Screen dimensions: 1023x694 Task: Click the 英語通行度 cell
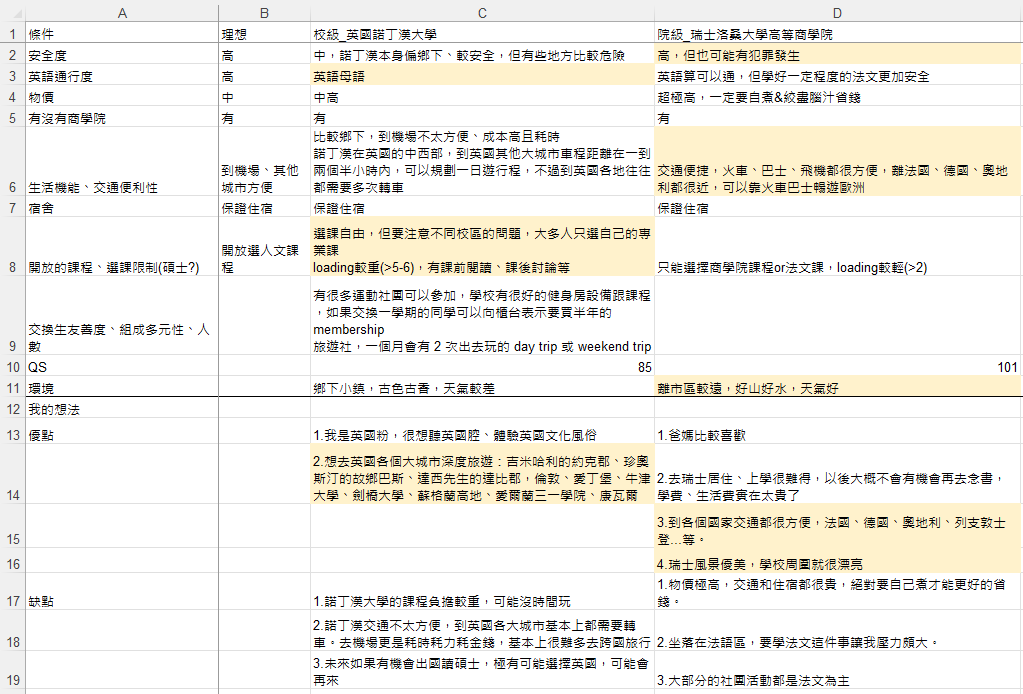coord(122,75)
